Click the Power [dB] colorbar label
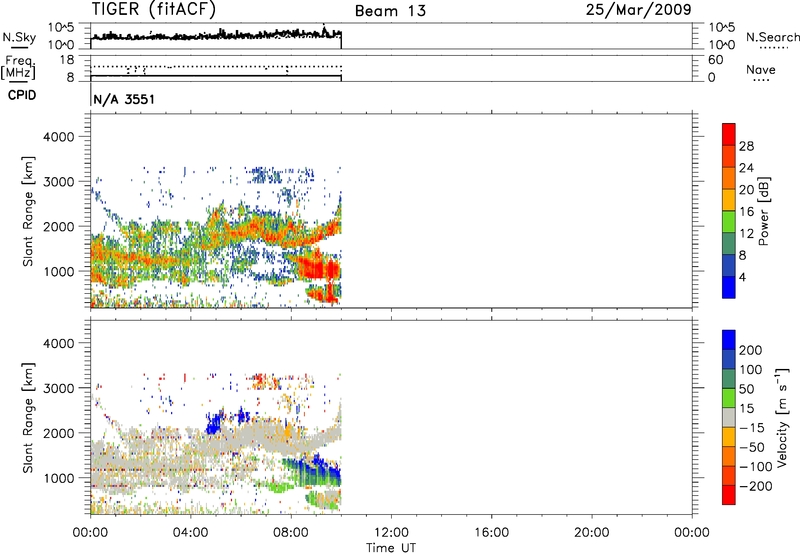 [x=763, y=211]
